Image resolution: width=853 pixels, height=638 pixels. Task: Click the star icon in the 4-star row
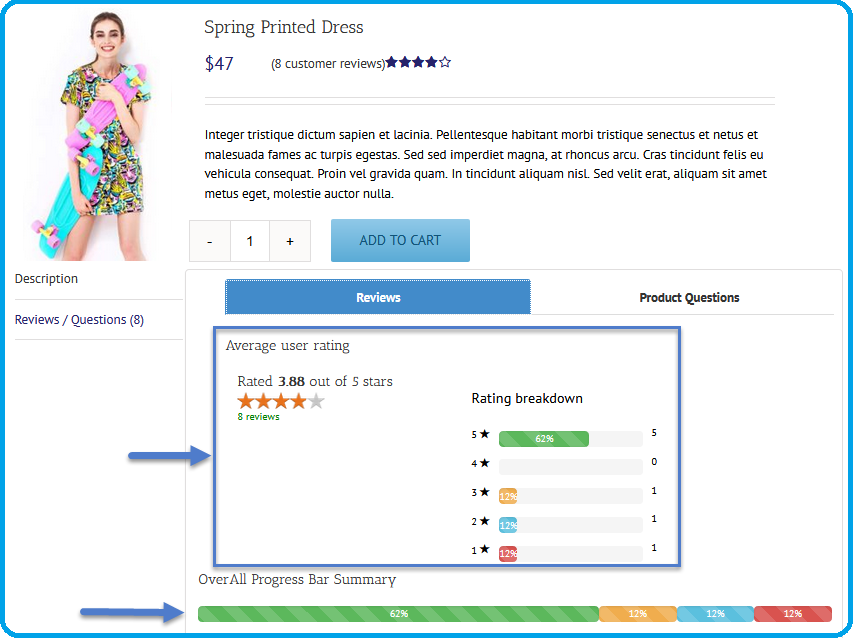click(485, 463)
